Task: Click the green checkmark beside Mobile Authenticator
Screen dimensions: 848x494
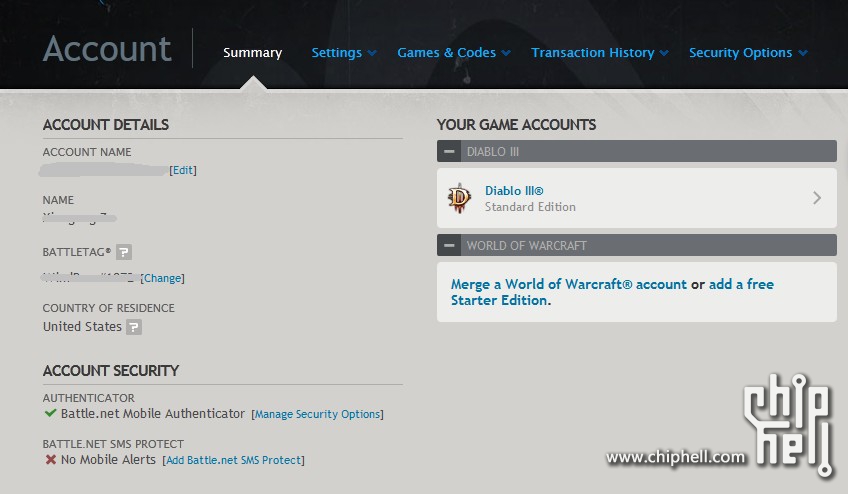Action: point(50,413)
